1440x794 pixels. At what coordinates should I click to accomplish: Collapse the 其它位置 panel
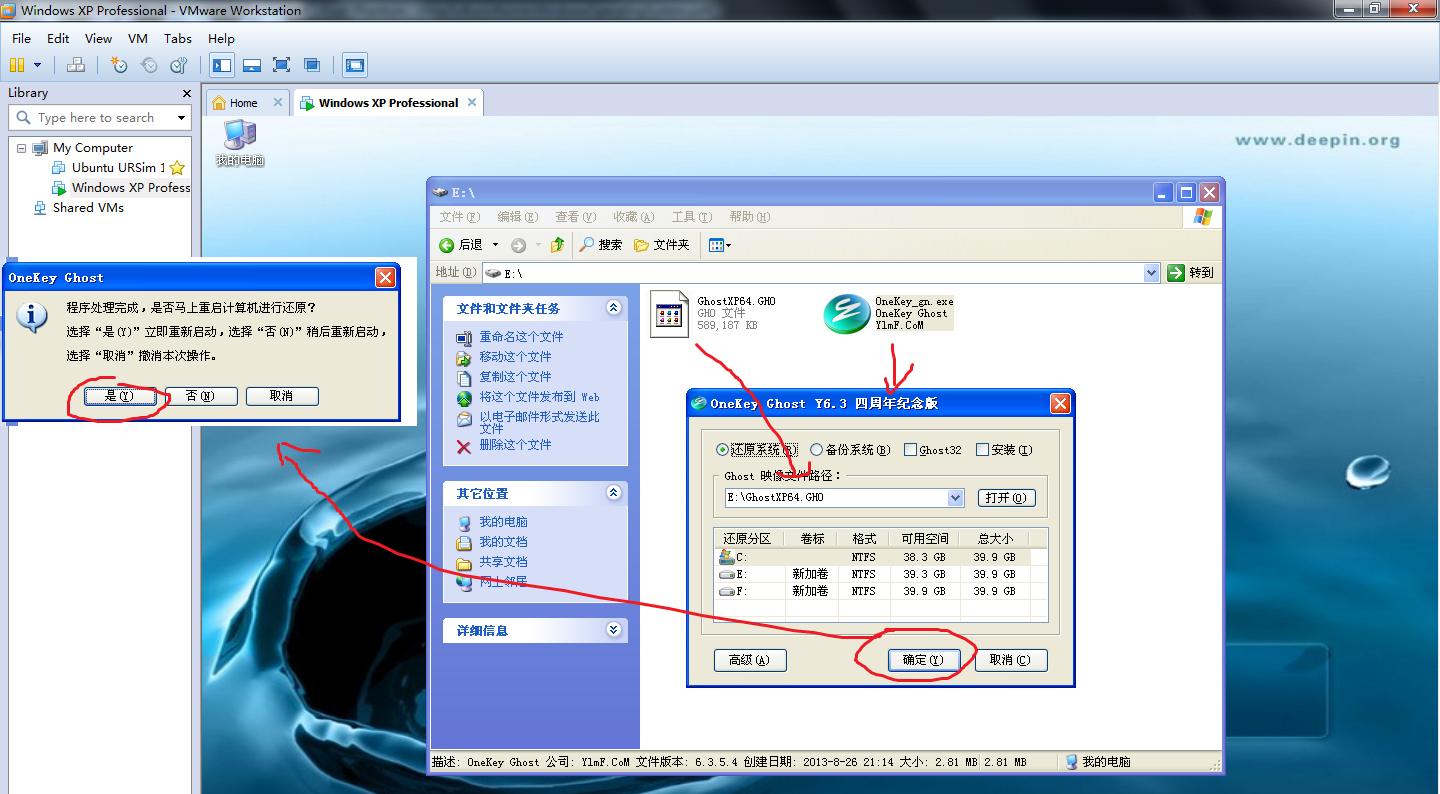click(x=614, y=493)
